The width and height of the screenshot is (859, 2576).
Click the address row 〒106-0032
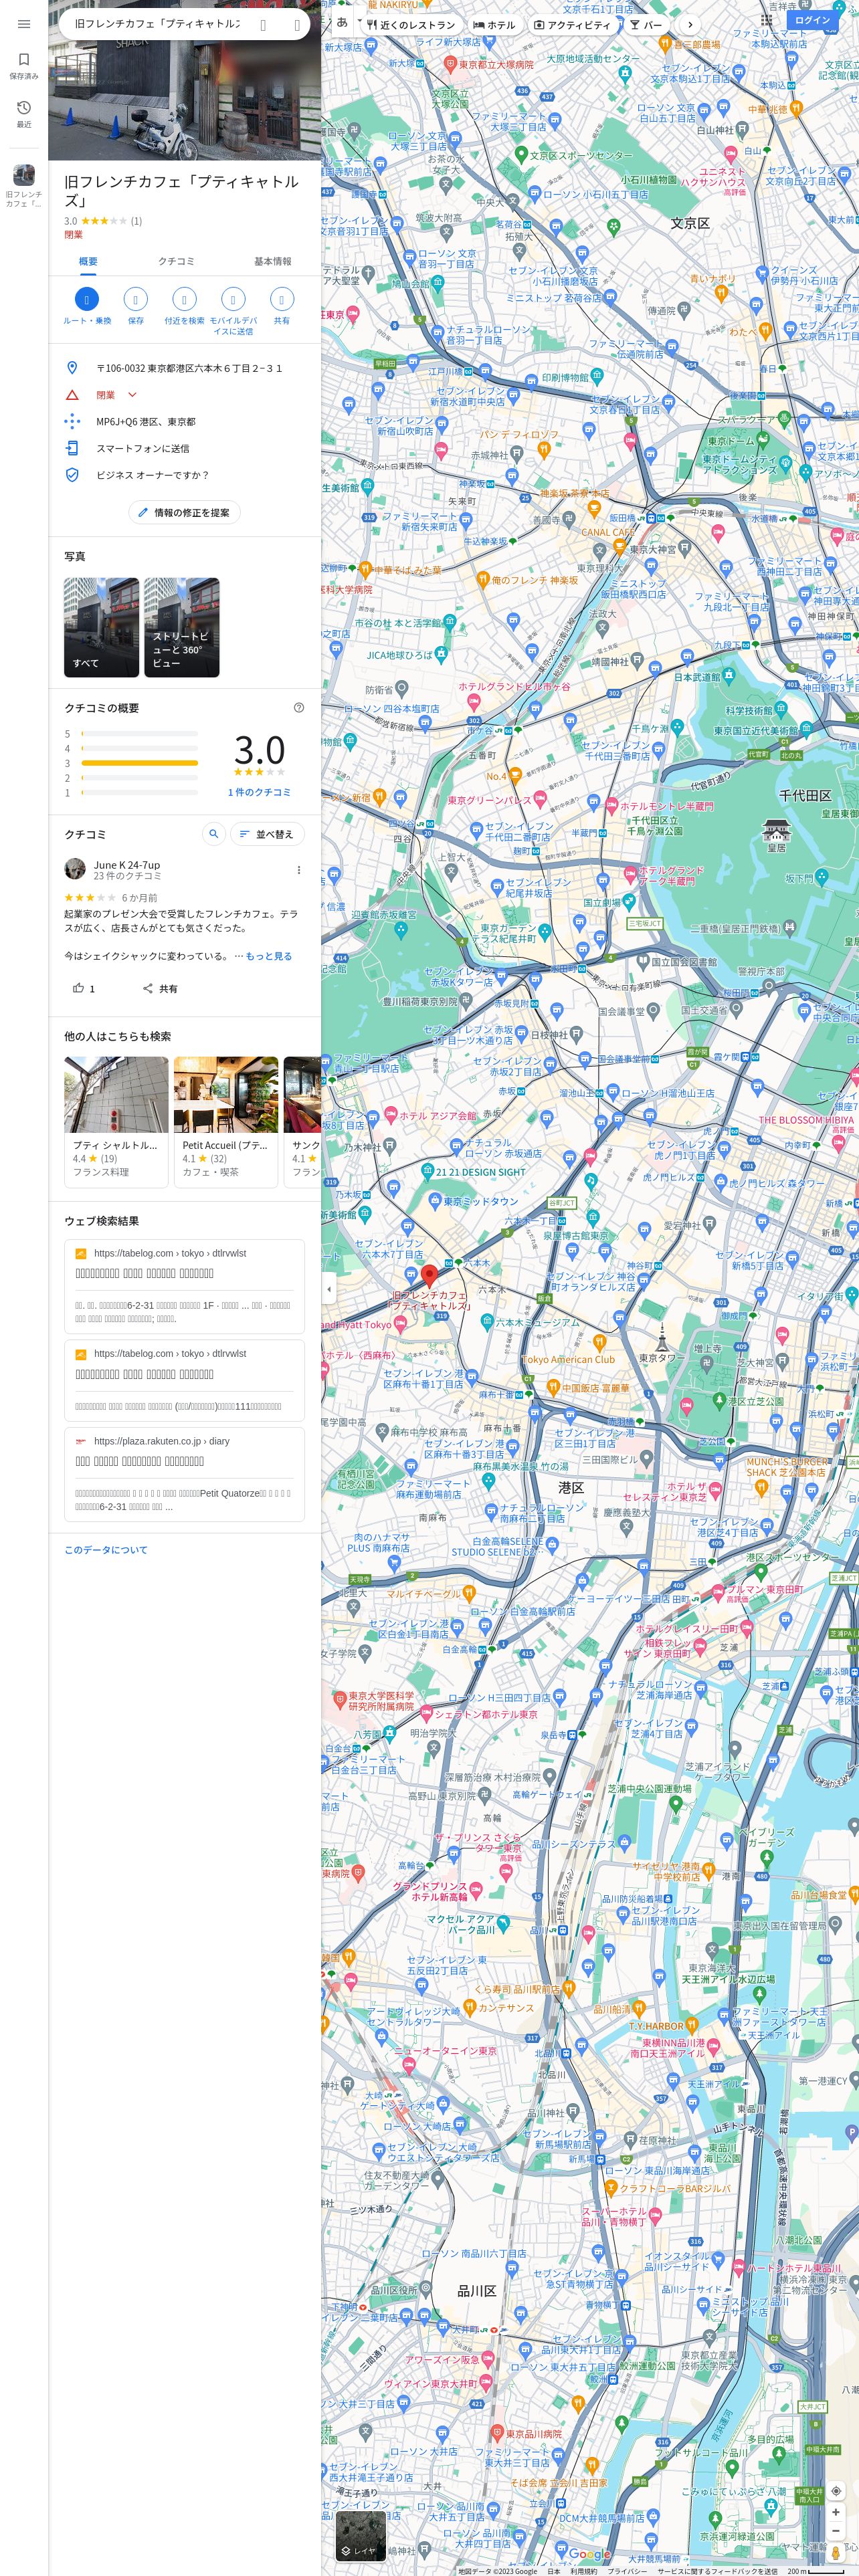click(x=185, y=368)
